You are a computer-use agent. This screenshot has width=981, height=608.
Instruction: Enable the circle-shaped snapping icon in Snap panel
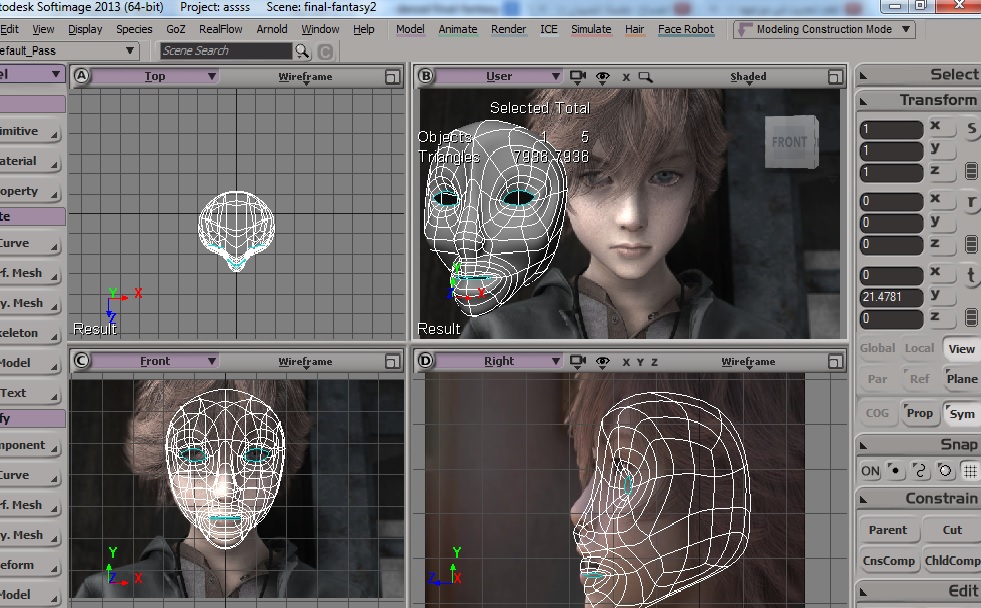pyautogui.click(x=945, y=470)
